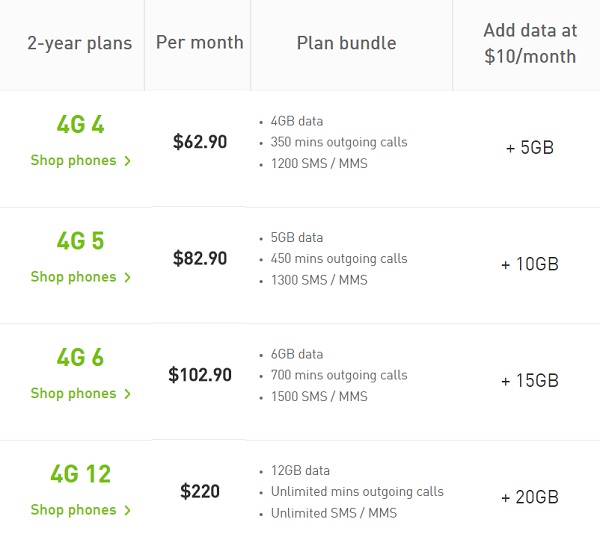Follow Shop phones link under 4G 6

tap(73, 394)
